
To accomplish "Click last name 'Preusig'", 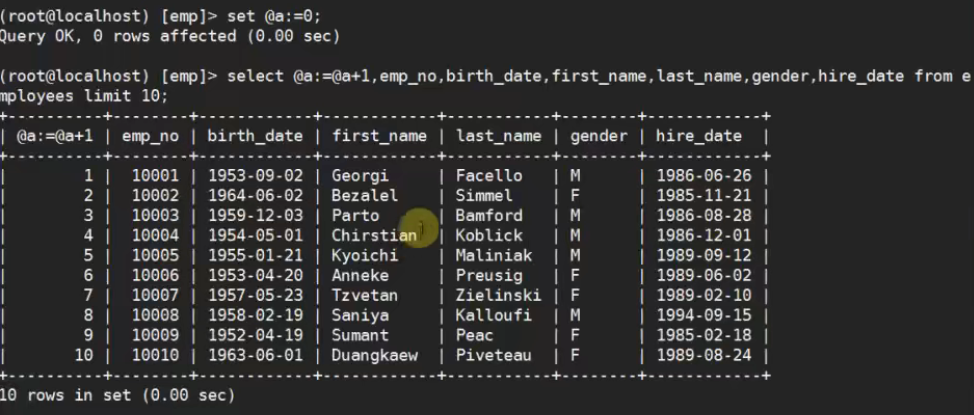I will (x=489, y=276).
